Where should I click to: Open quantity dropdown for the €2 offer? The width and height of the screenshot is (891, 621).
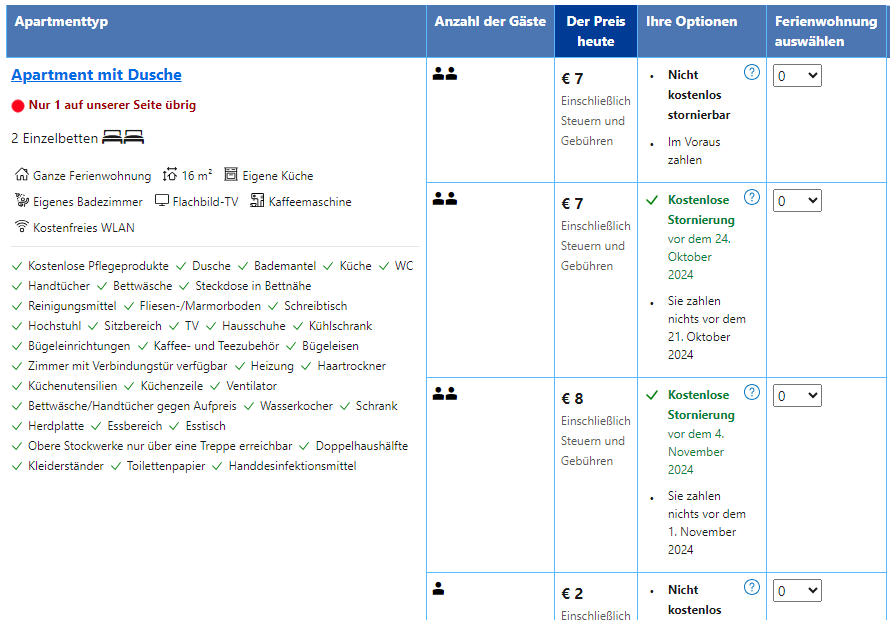point(797,591)
